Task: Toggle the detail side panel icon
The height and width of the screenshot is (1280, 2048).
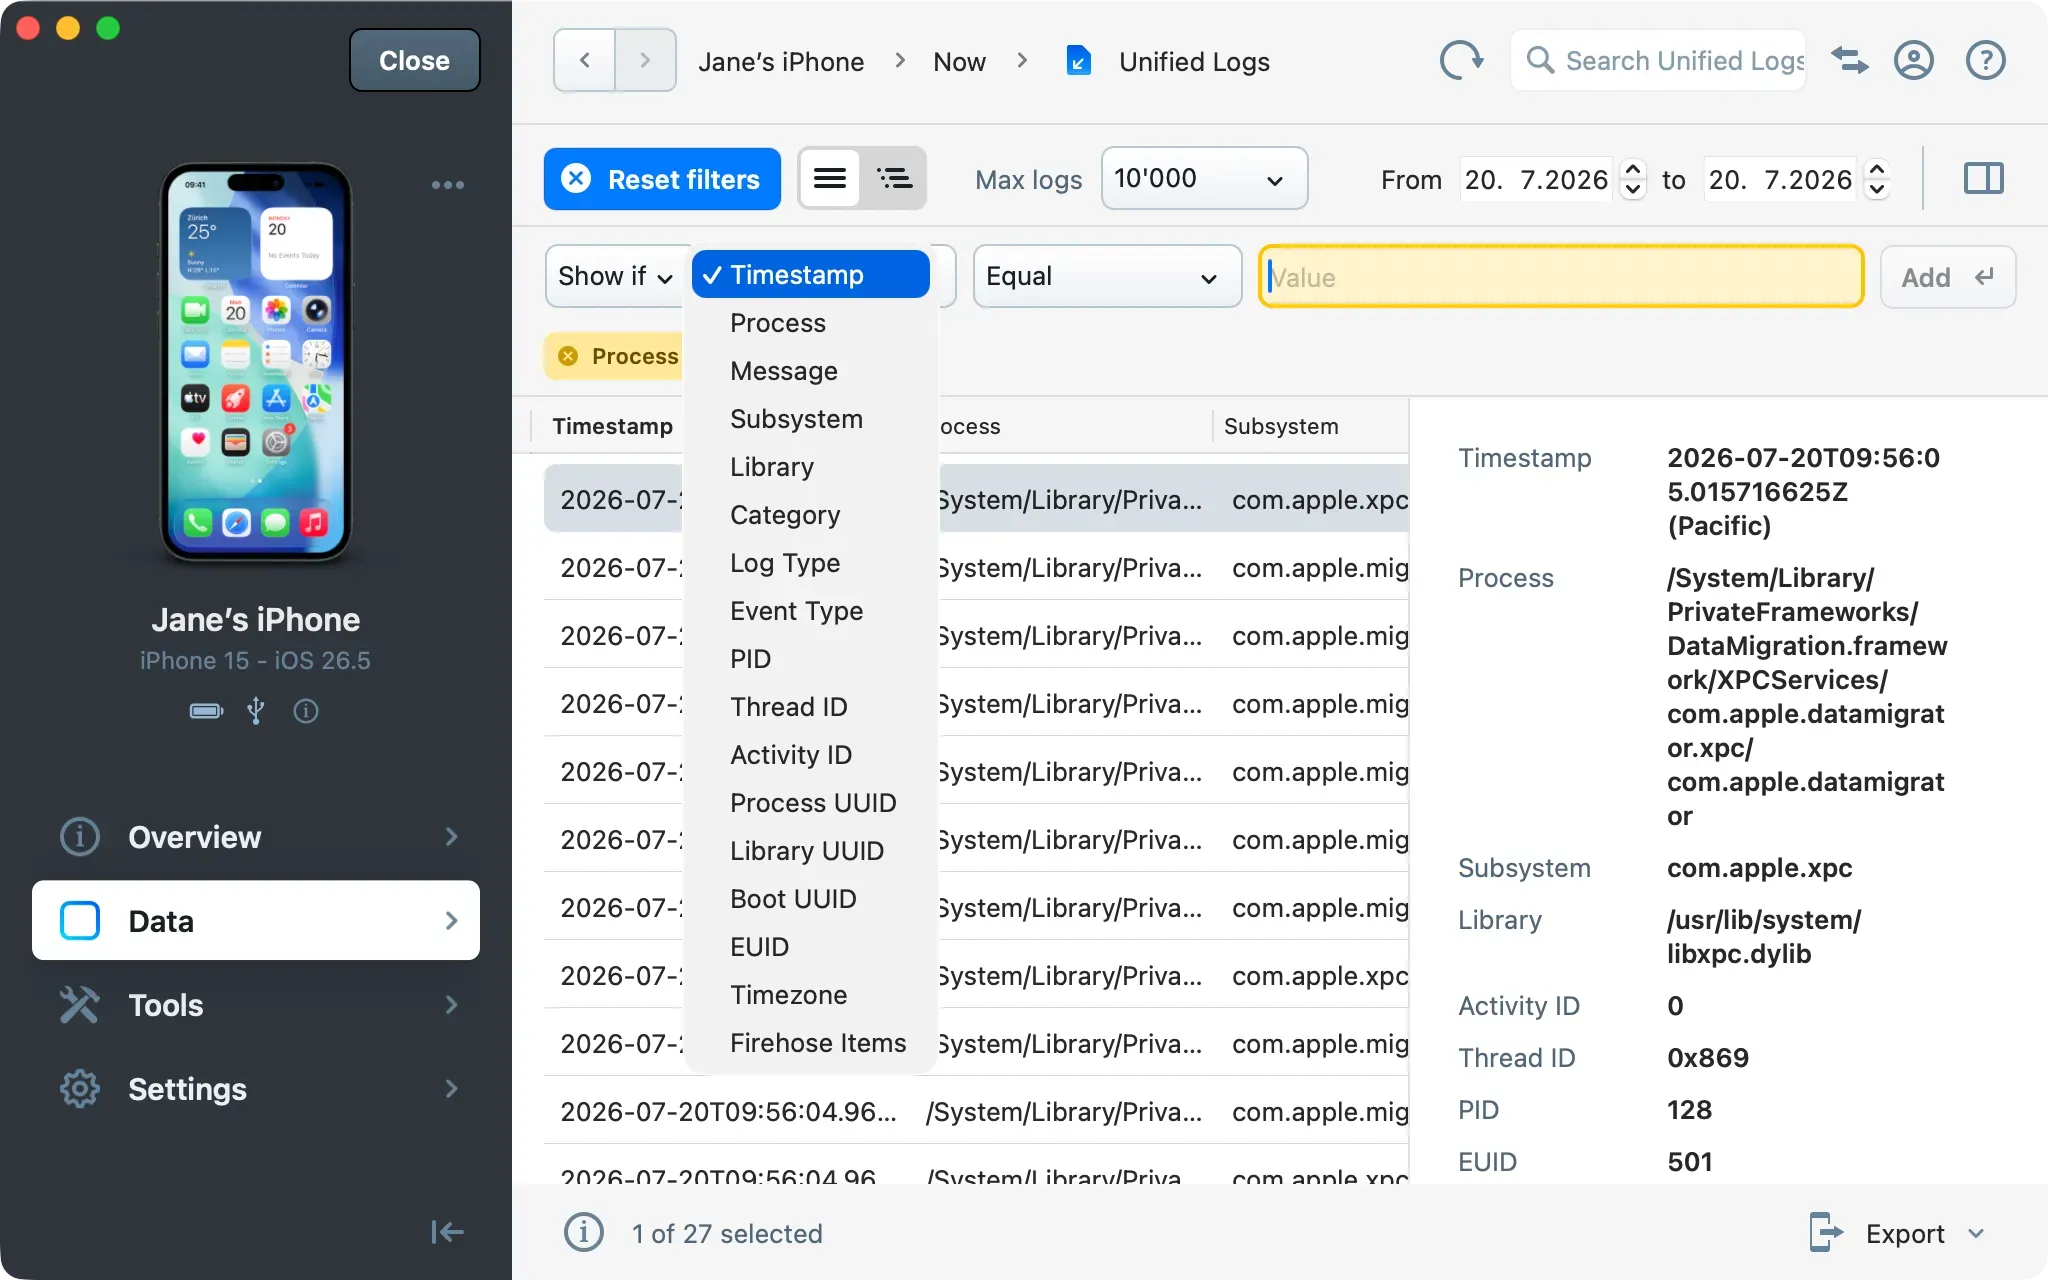Action: pos(1983,179)
